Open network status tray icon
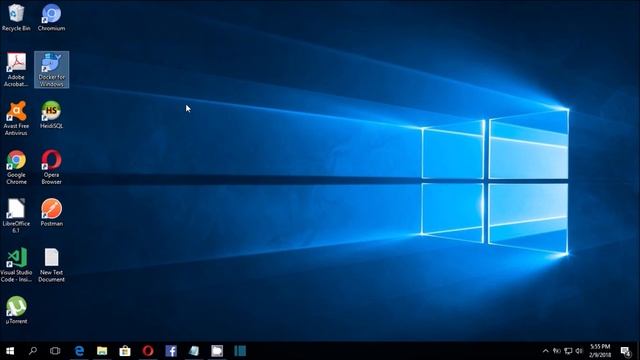Image resolution: width=640 pixels, height=360 pixels. [568, 351]
